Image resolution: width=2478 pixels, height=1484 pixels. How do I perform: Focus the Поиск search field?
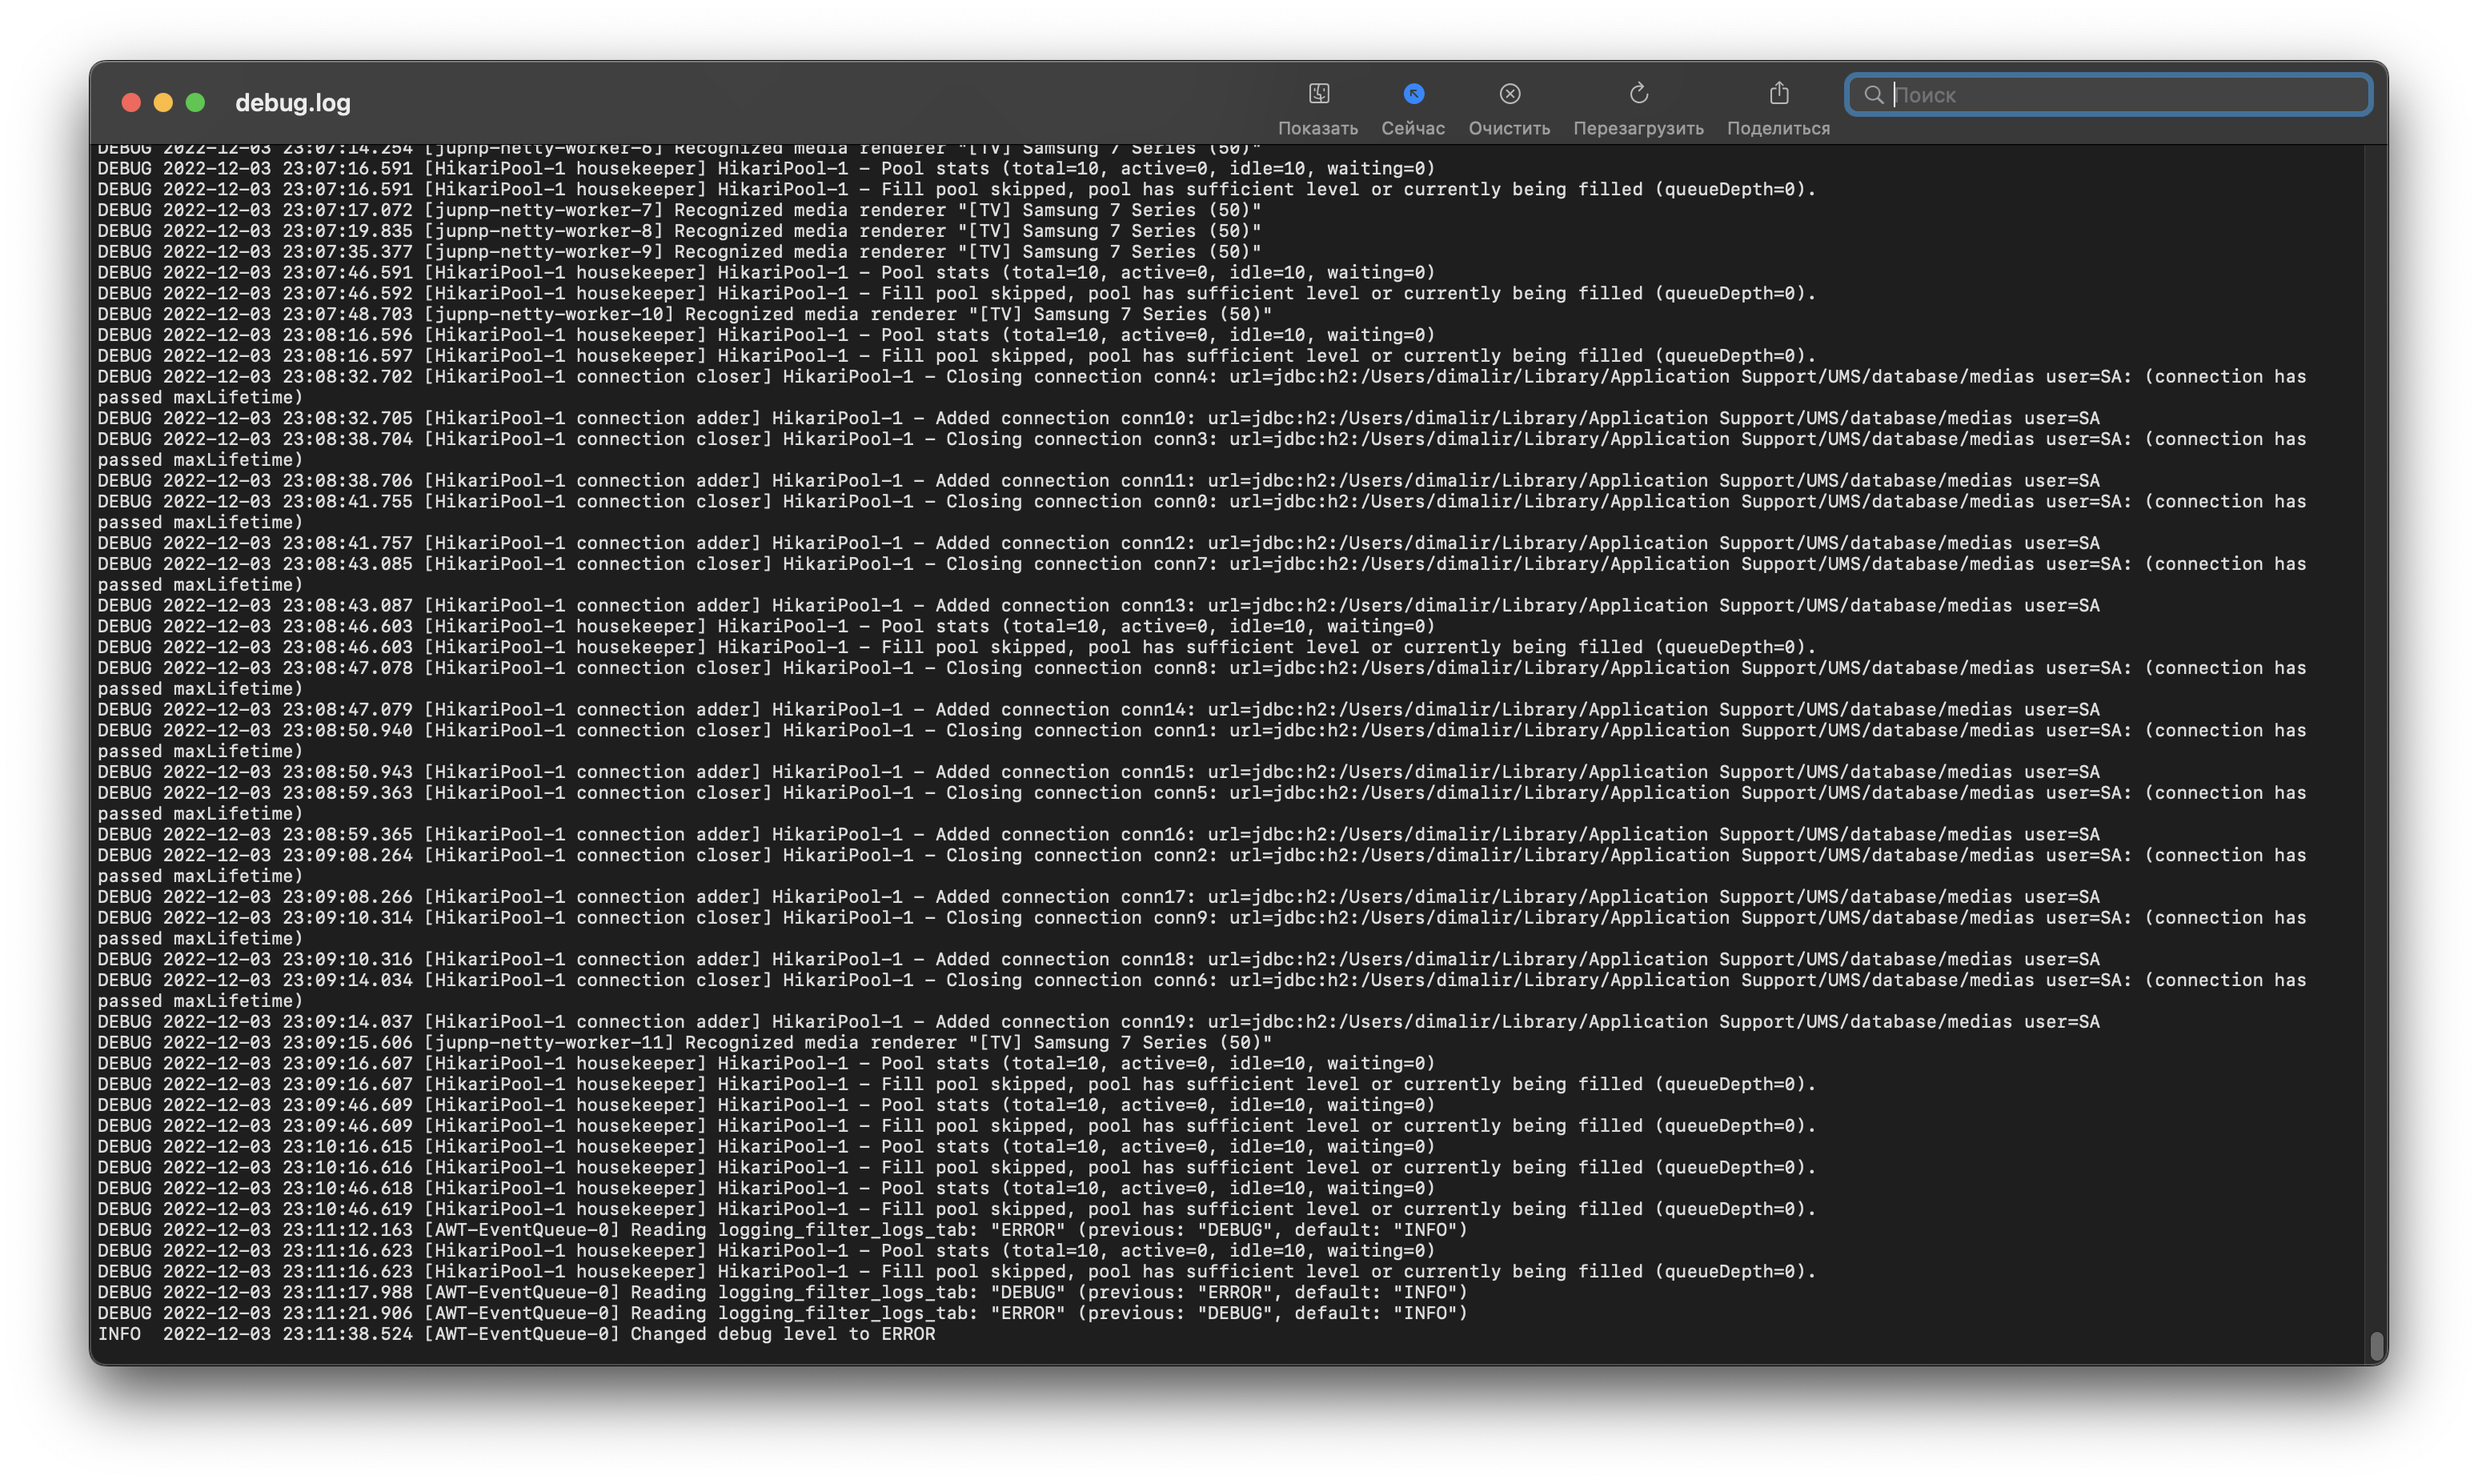point(2108,95)
